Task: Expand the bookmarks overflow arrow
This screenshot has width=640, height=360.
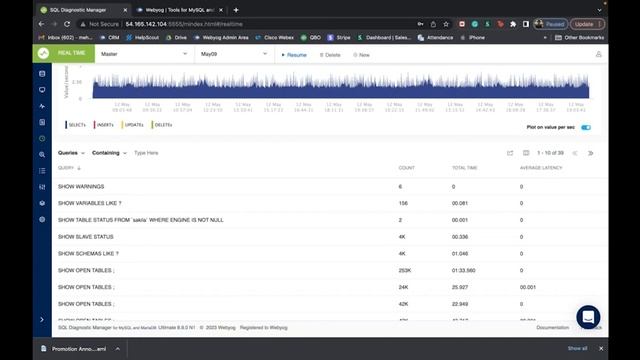Action: [x=545, y=38]
